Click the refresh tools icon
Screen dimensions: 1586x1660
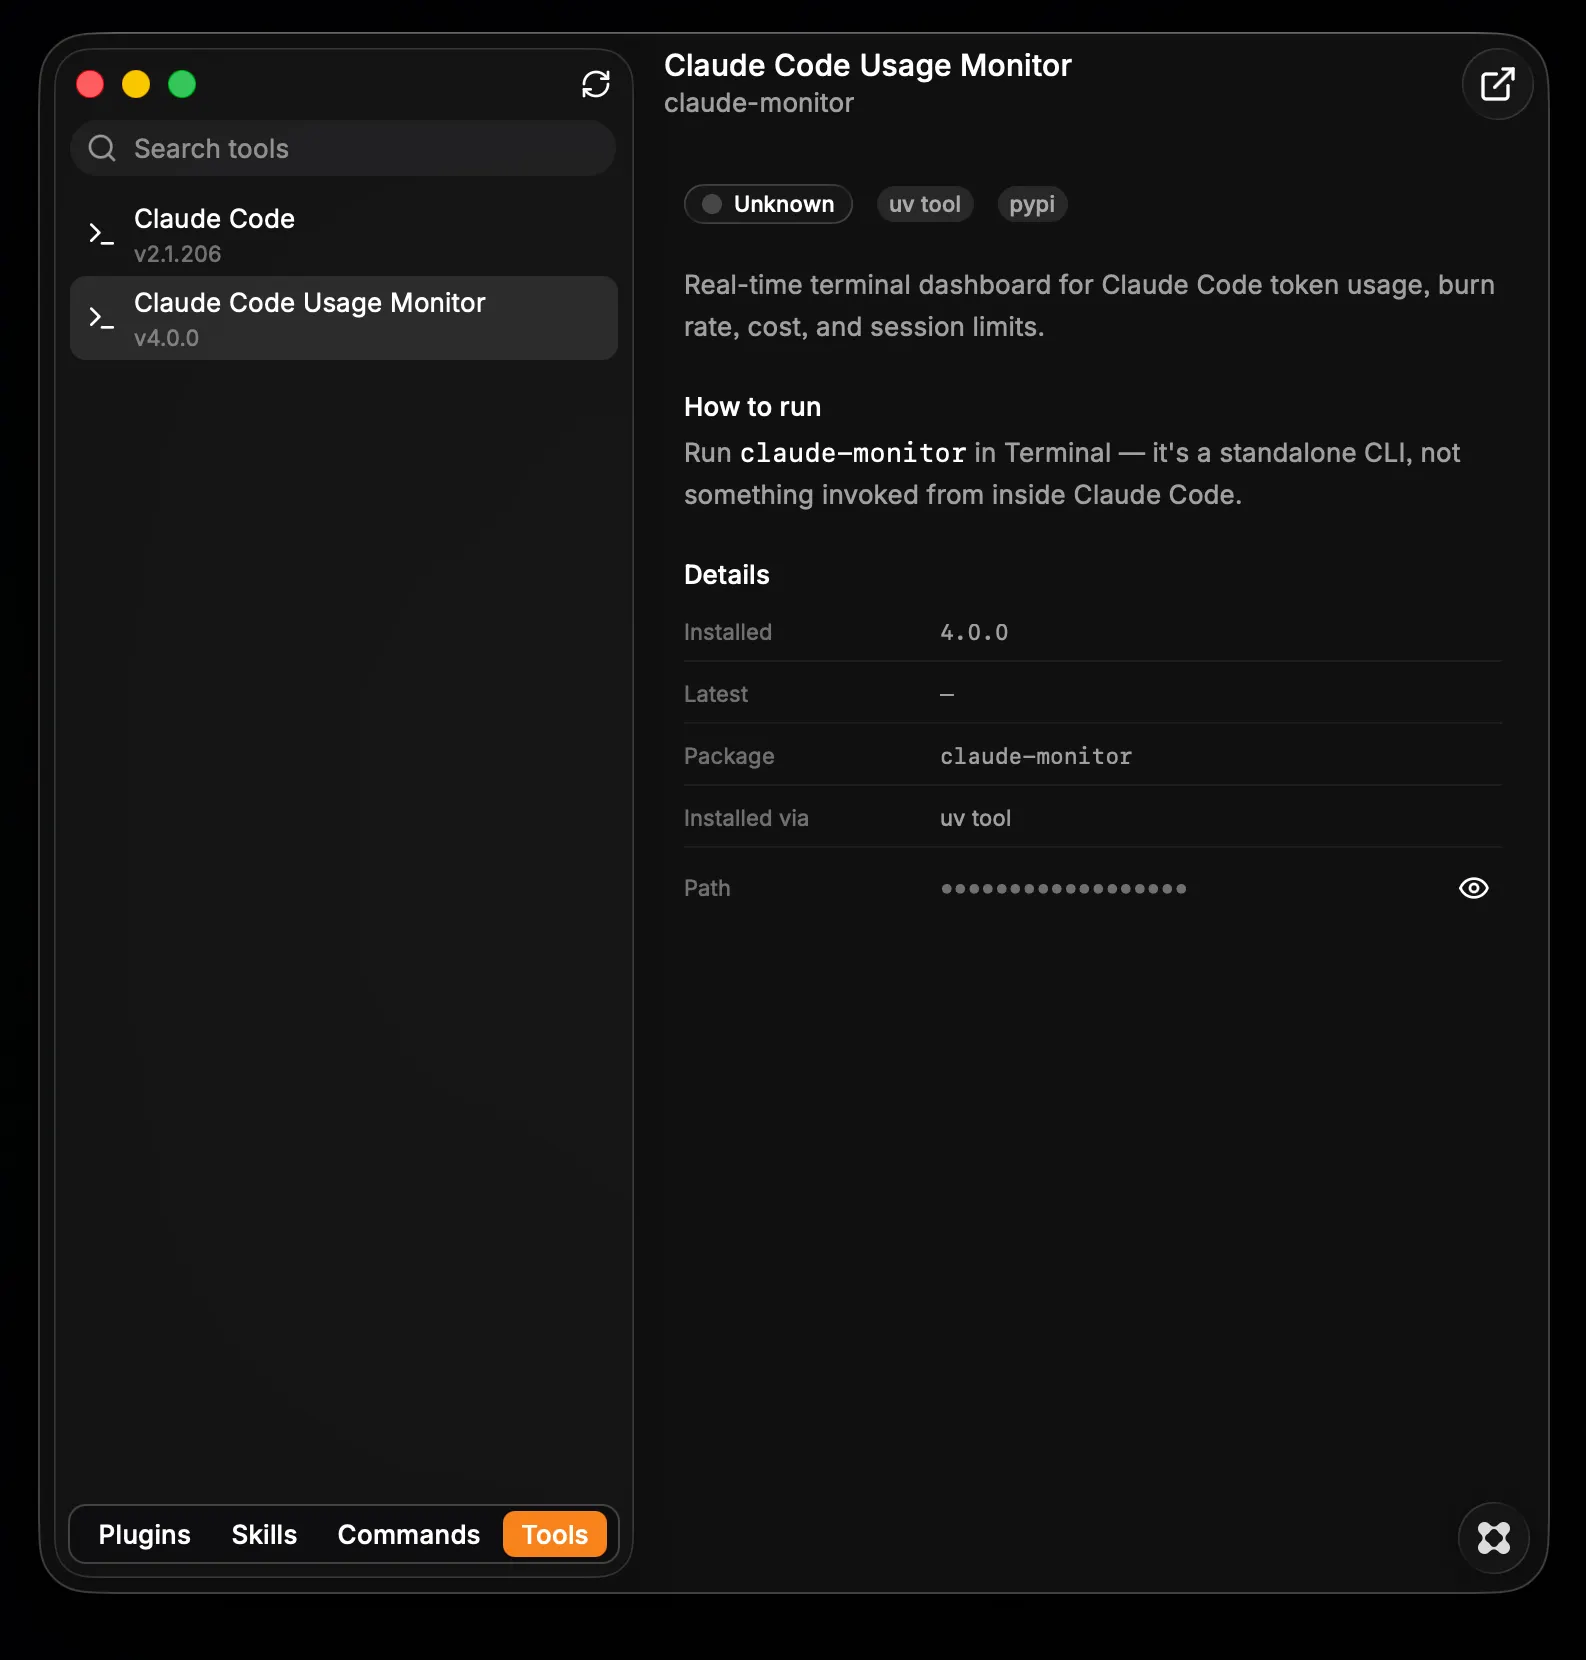(596, 84)
